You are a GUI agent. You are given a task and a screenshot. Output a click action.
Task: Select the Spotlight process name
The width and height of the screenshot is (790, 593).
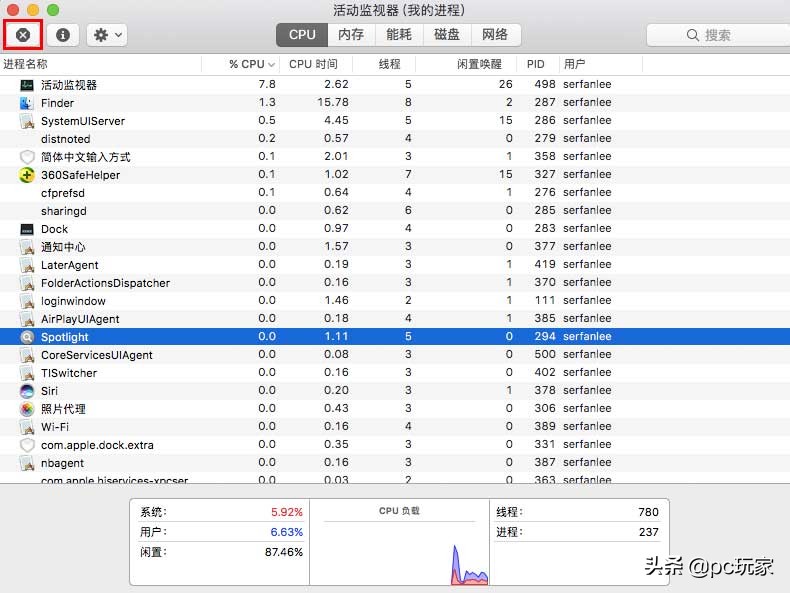pos(64,337)
